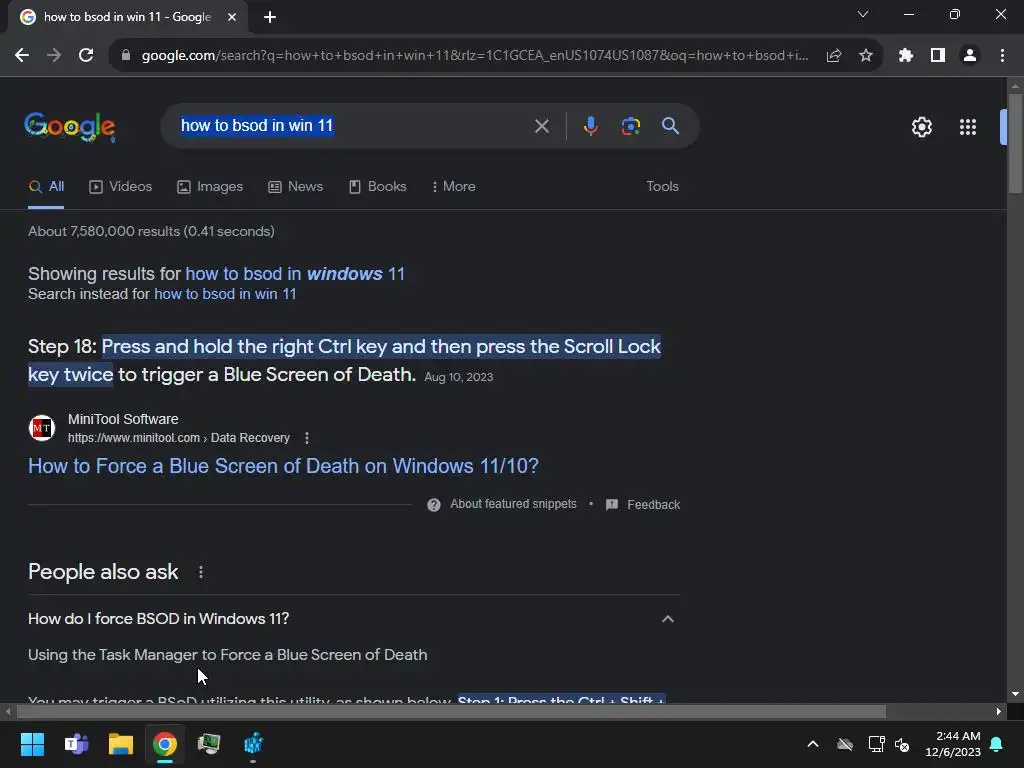Open the notification bell in the taskbar
The height and width of the screenshot is (768, 1024).
(x=997, y=744)
